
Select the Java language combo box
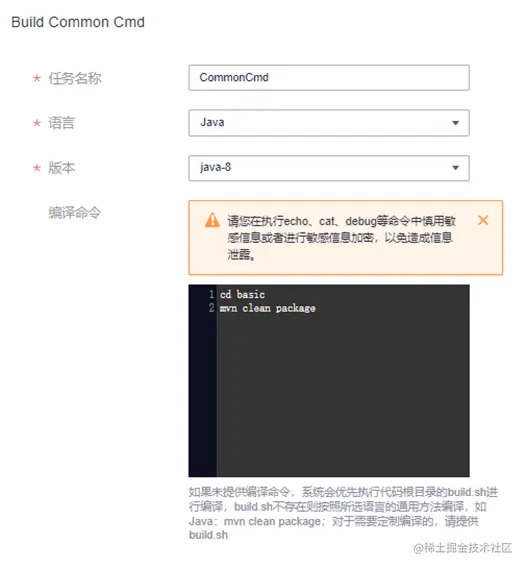[x=329, y=123]
